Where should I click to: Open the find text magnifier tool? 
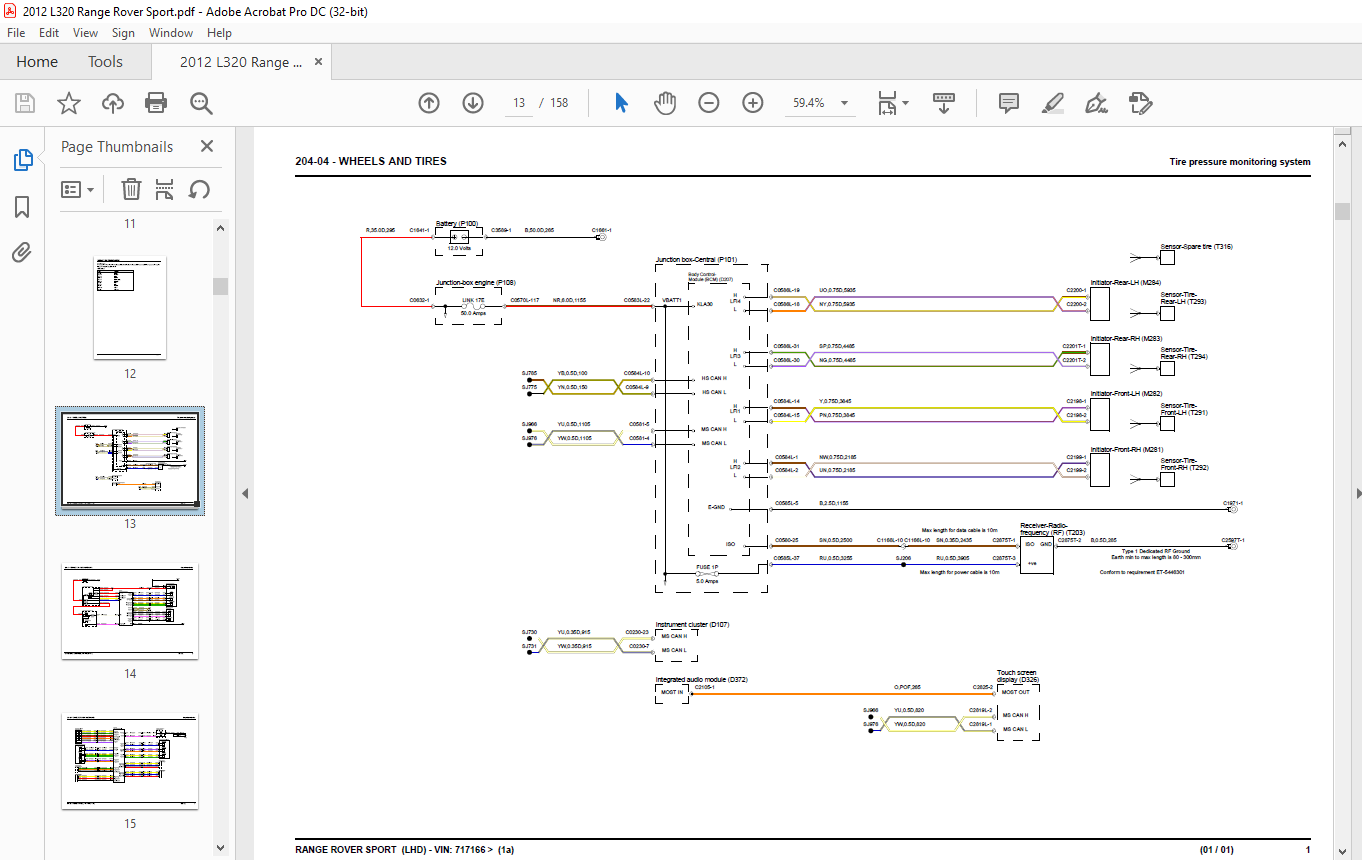pos(201,103)
